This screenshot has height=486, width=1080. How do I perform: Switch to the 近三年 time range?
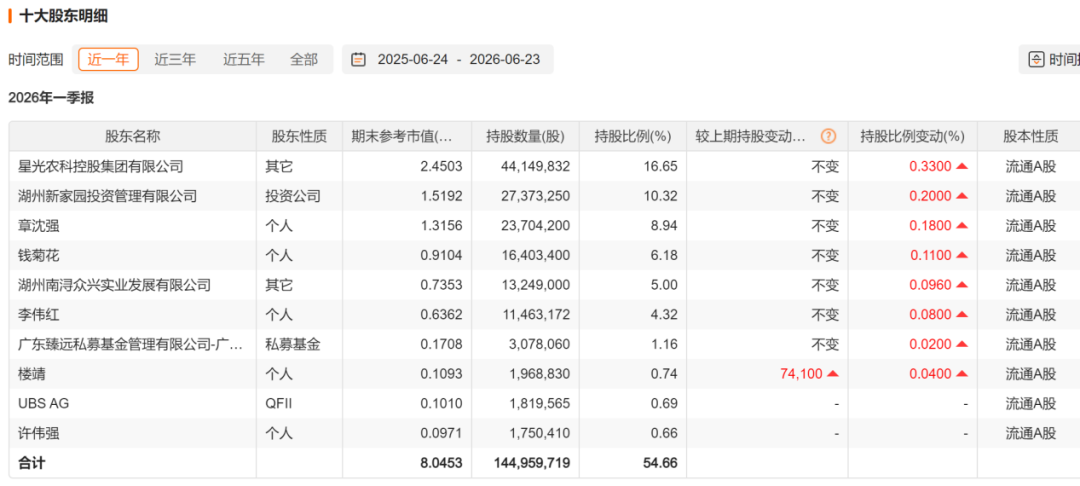[x=175, y=59]
